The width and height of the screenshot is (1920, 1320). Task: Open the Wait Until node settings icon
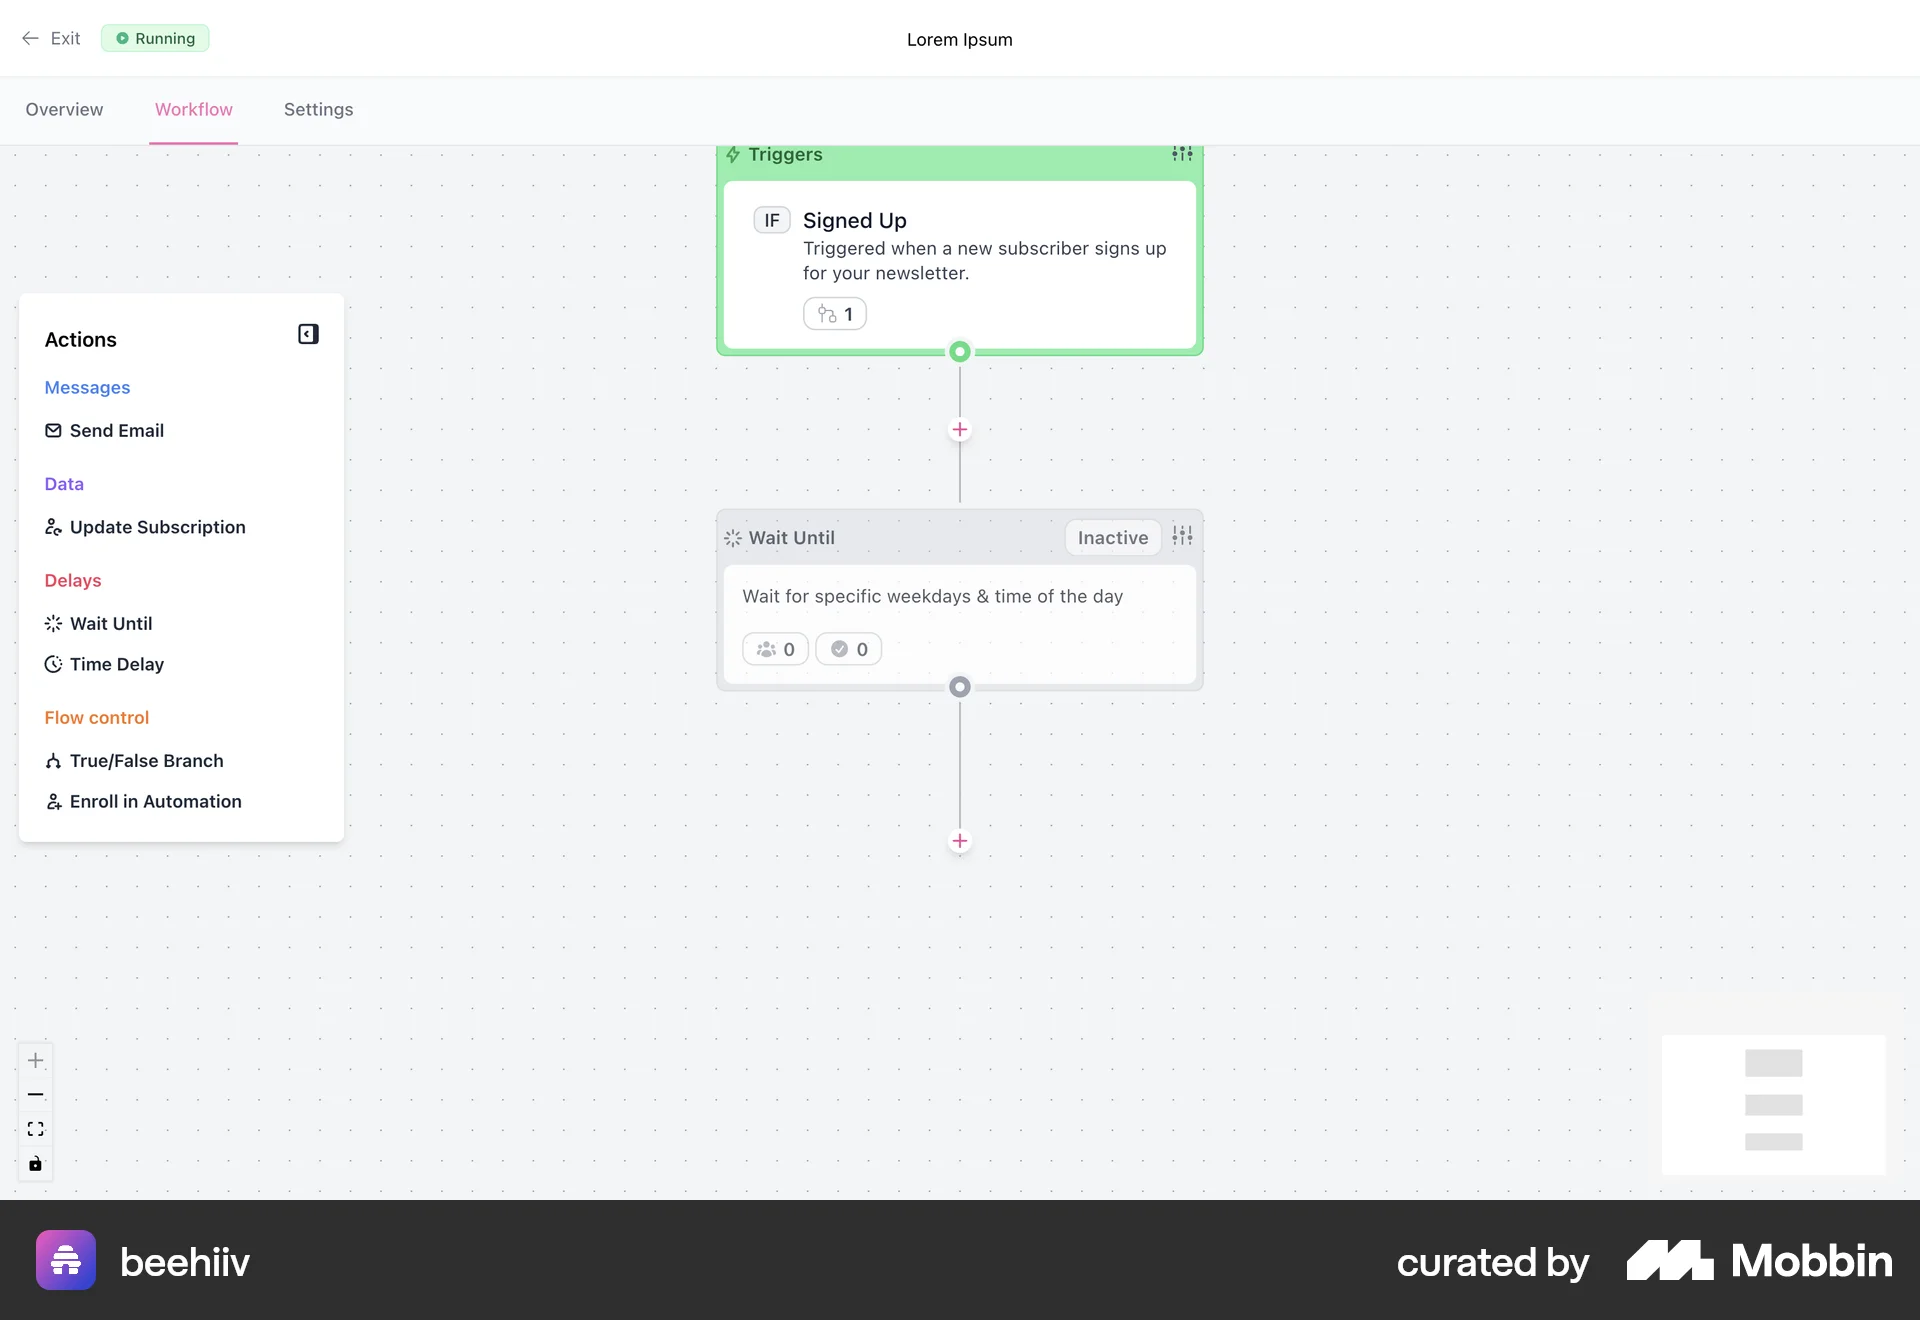click(1181, 536)
